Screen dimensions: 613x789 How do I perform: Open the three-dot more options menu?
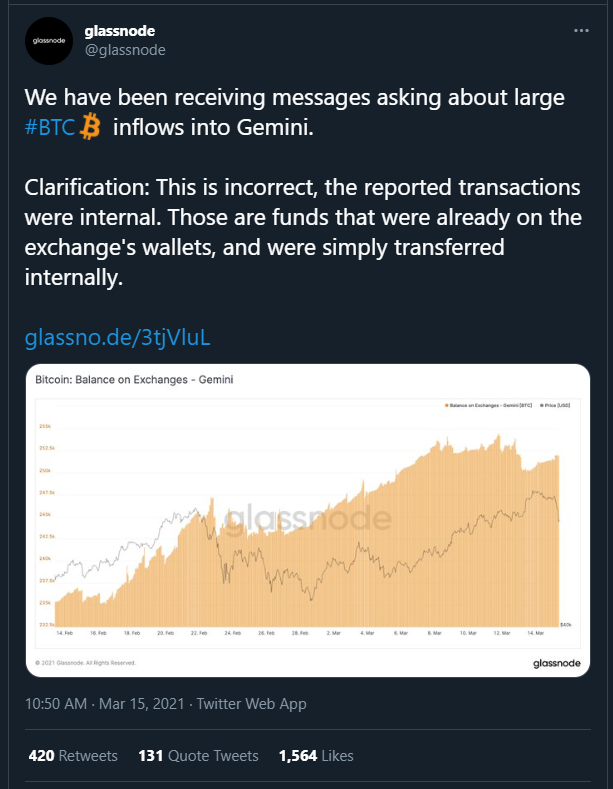(x=581, y=31)
